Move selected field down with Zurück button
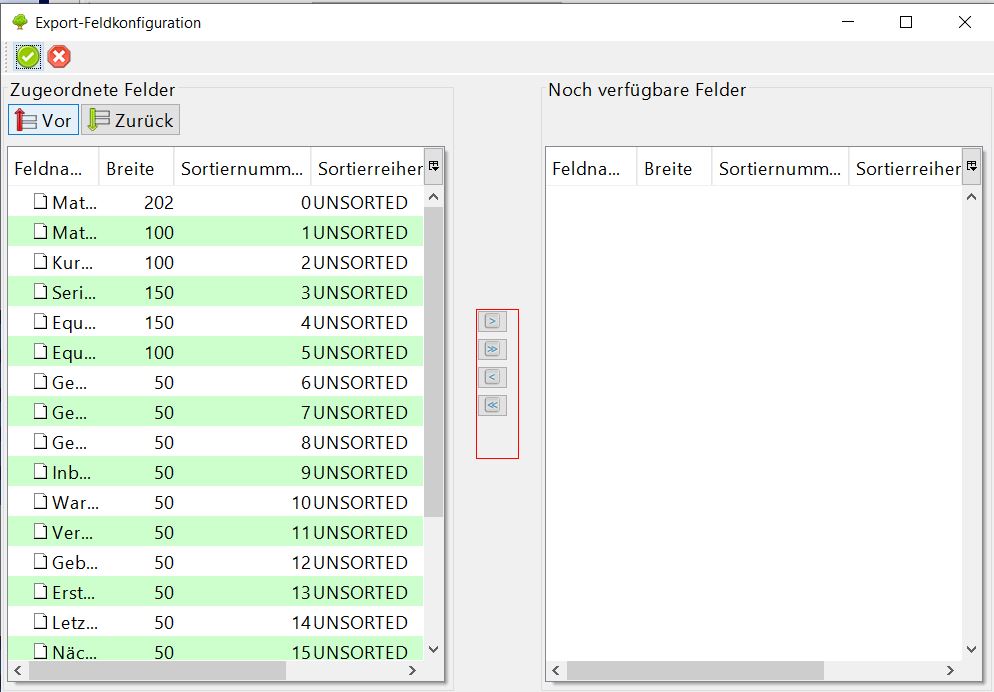 [130, 120]
